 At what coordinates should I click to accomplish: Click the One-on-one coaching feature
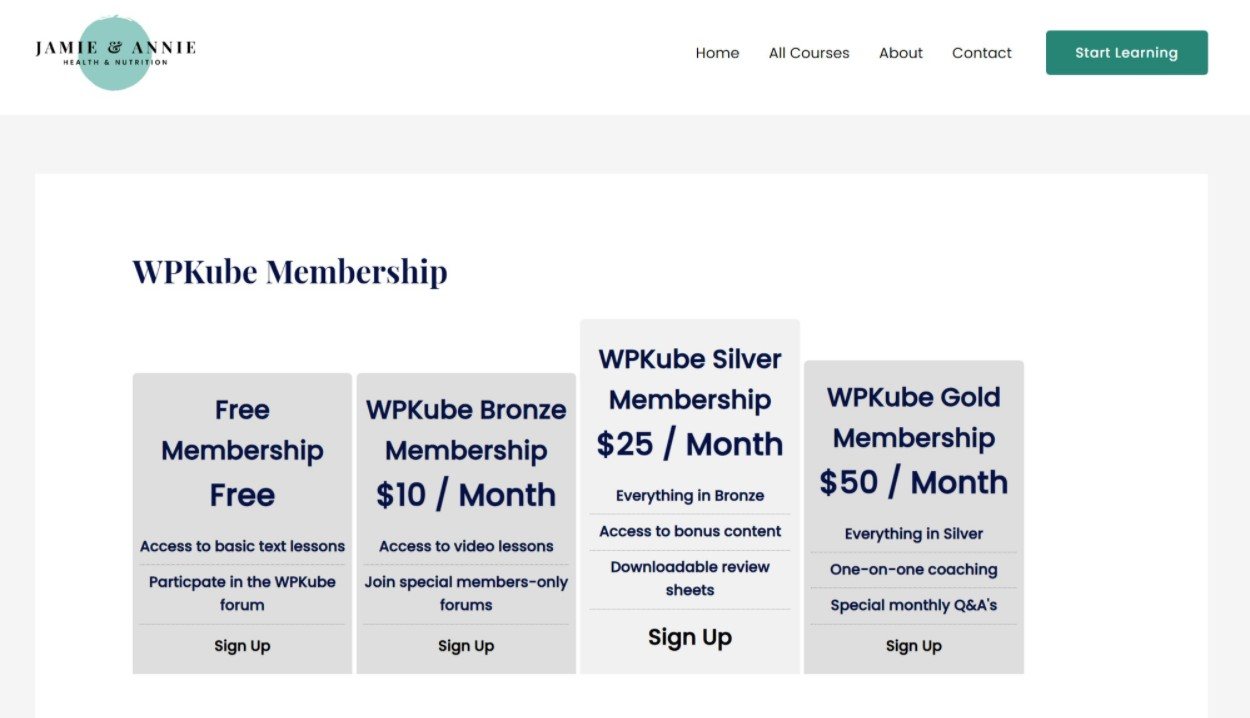click(x=914, y=569)
